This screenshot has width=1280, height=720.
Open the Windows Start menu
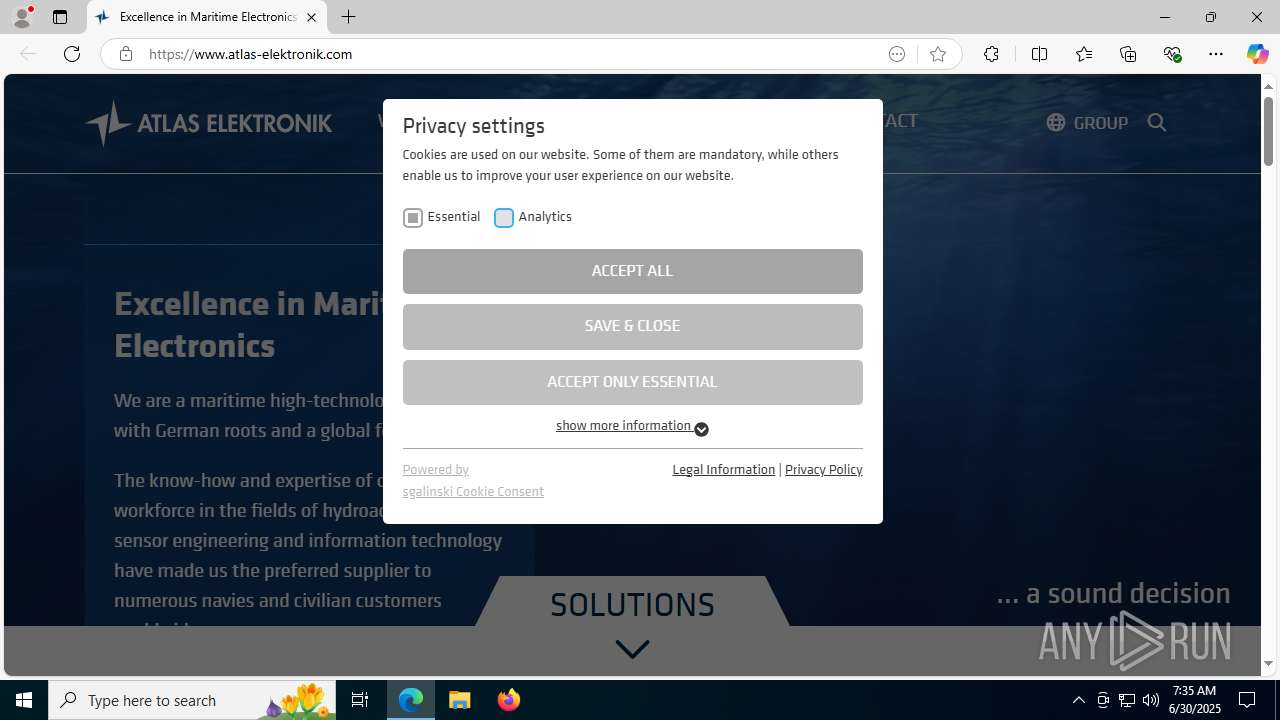(x=24, y=700)
